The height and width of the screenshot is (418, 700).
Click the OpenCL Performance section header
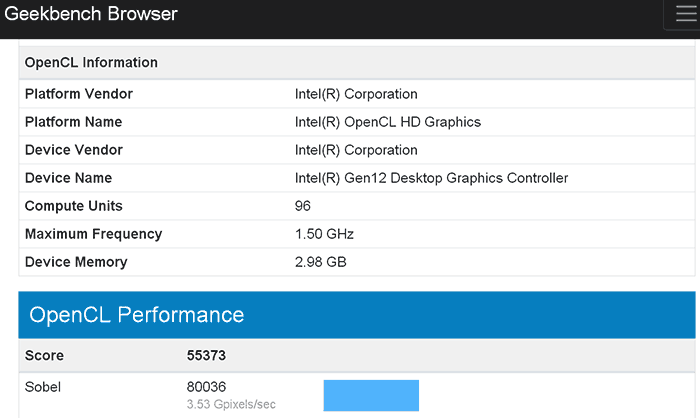click(x=357, y=315)
